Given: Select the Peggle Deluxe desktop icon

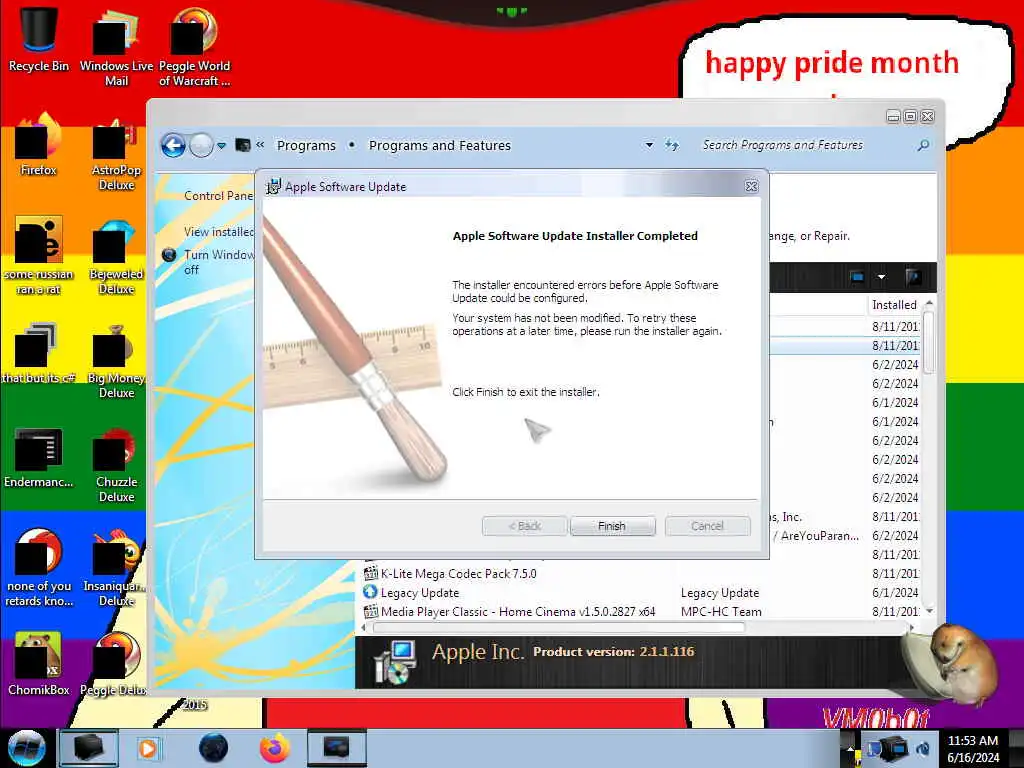Looking at the screenshot, I should point(116,664).
